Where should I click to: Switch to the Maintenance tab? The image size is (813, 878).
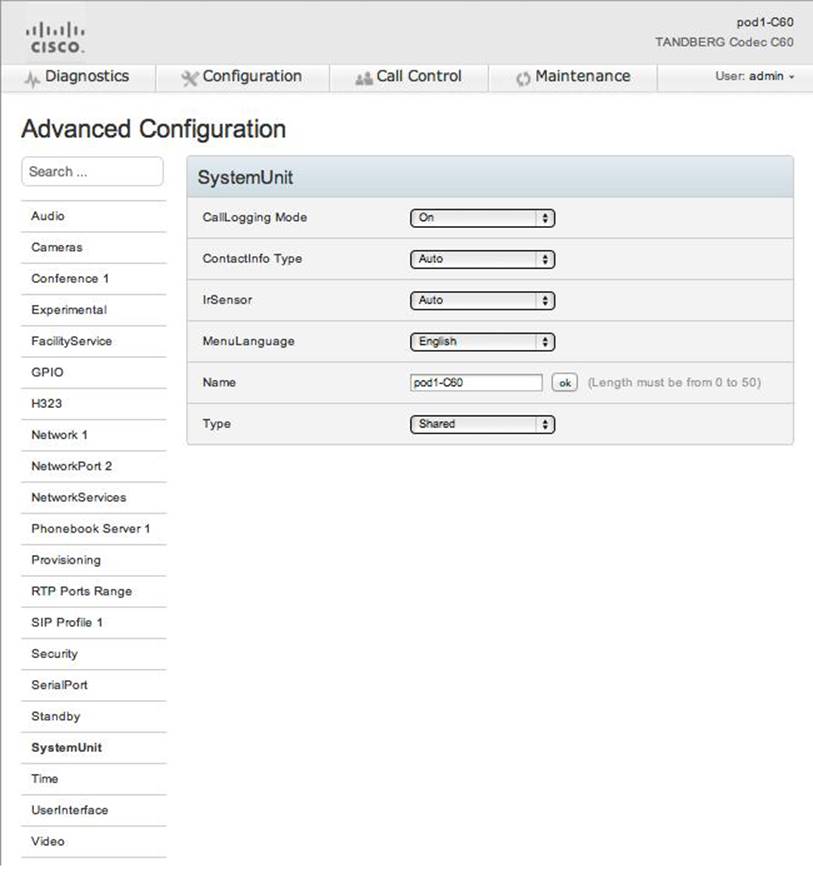(x=582, y=77)
